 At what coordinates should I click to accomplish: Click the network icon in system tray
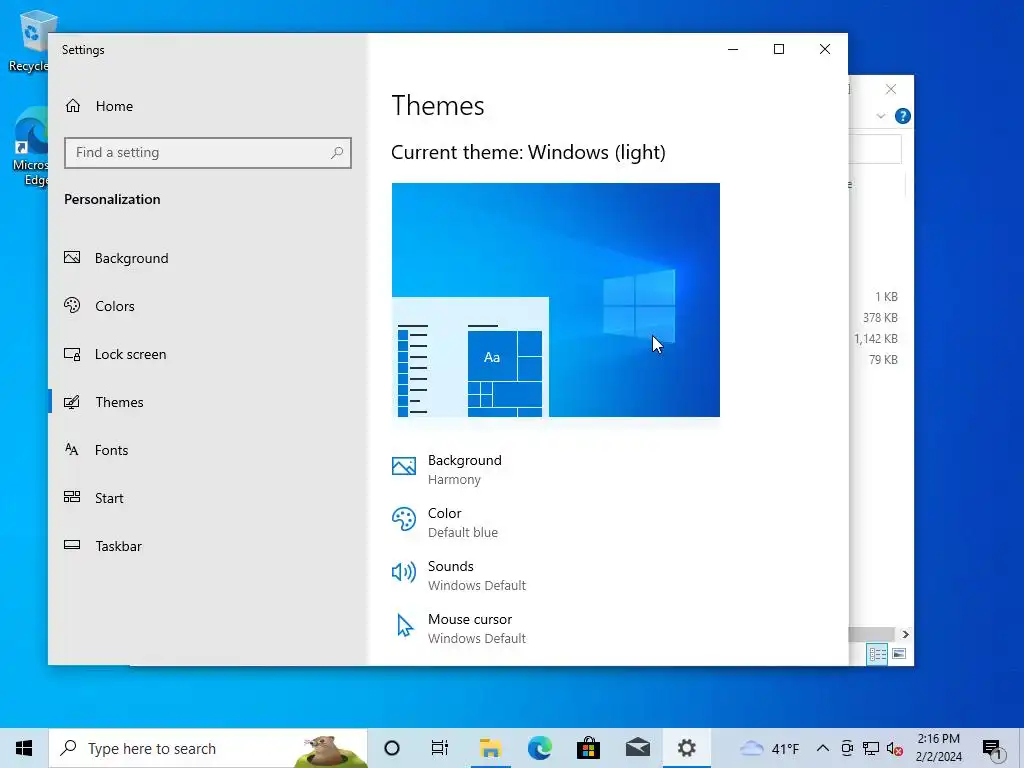pyautogui.click(x=871, y=748)
